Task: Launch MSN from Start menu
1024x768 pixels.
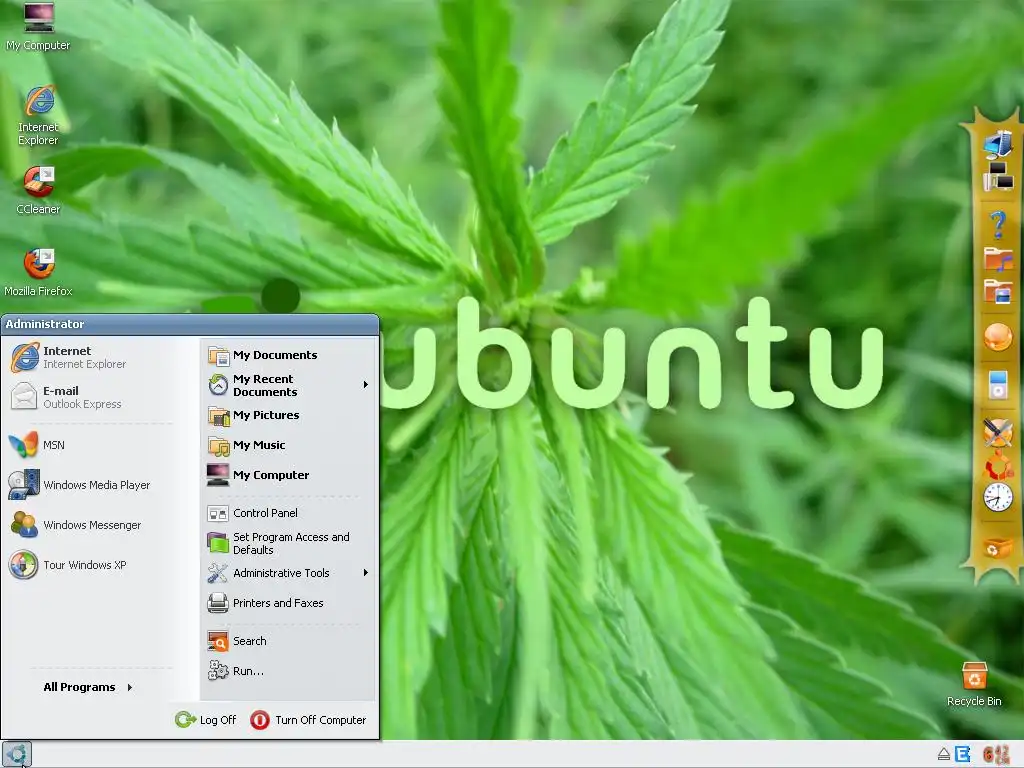Action: [x=91, y=445]
